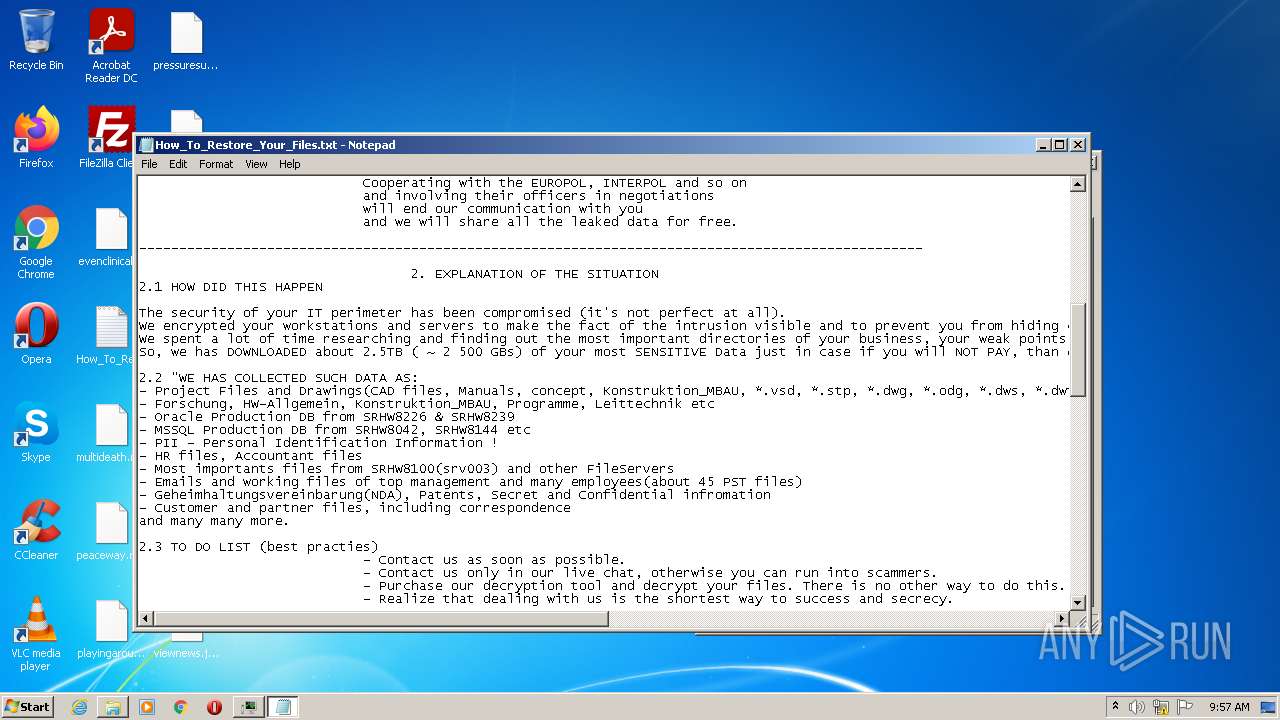Switch to the Notepad taskbar button
Viewport: 1280px width, 720px height.
[x=282, y=707]
